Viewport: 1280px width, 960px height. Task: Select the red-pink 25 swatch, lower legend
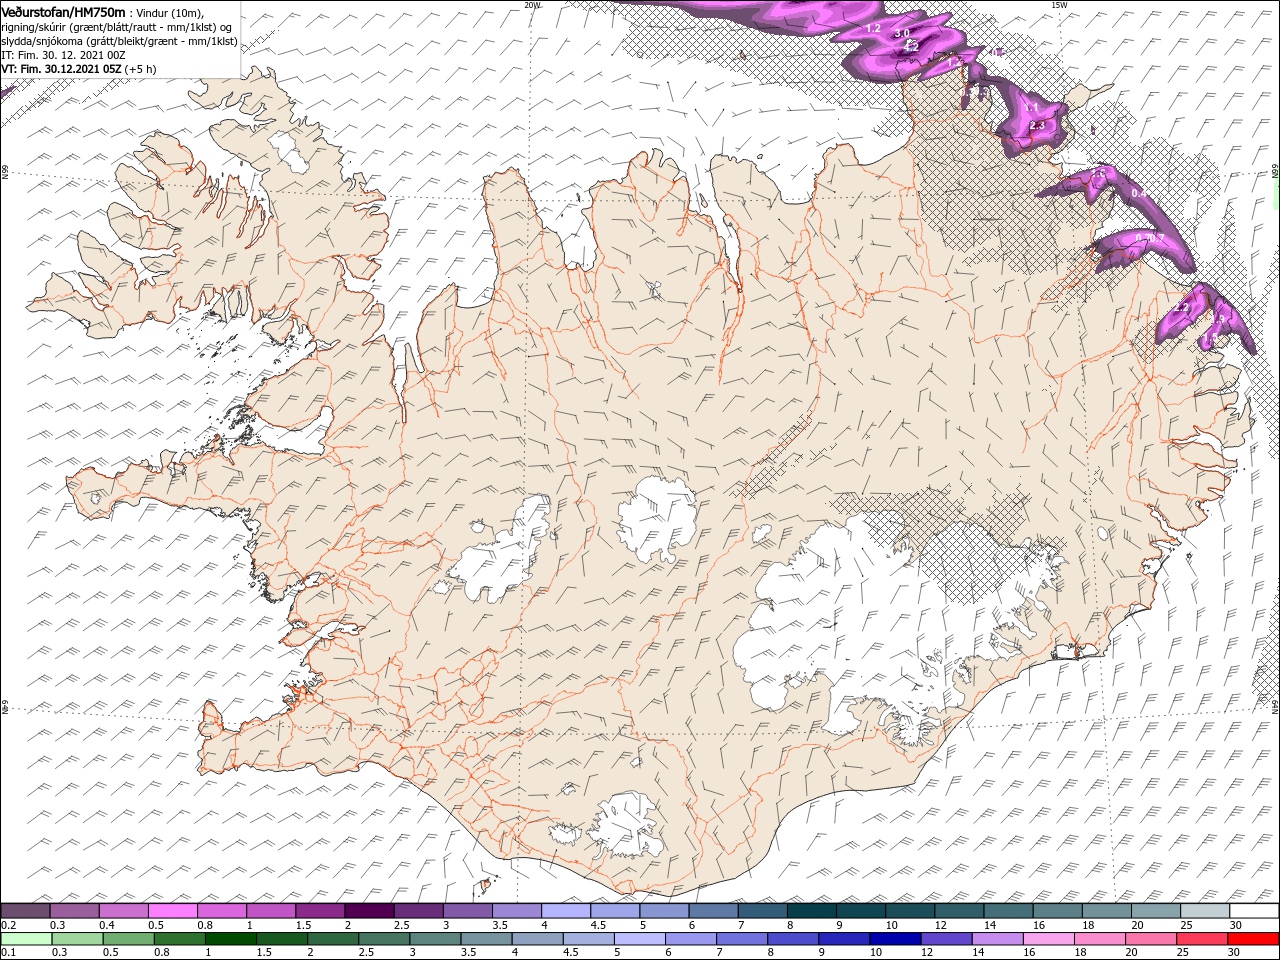coord(1201,939)
